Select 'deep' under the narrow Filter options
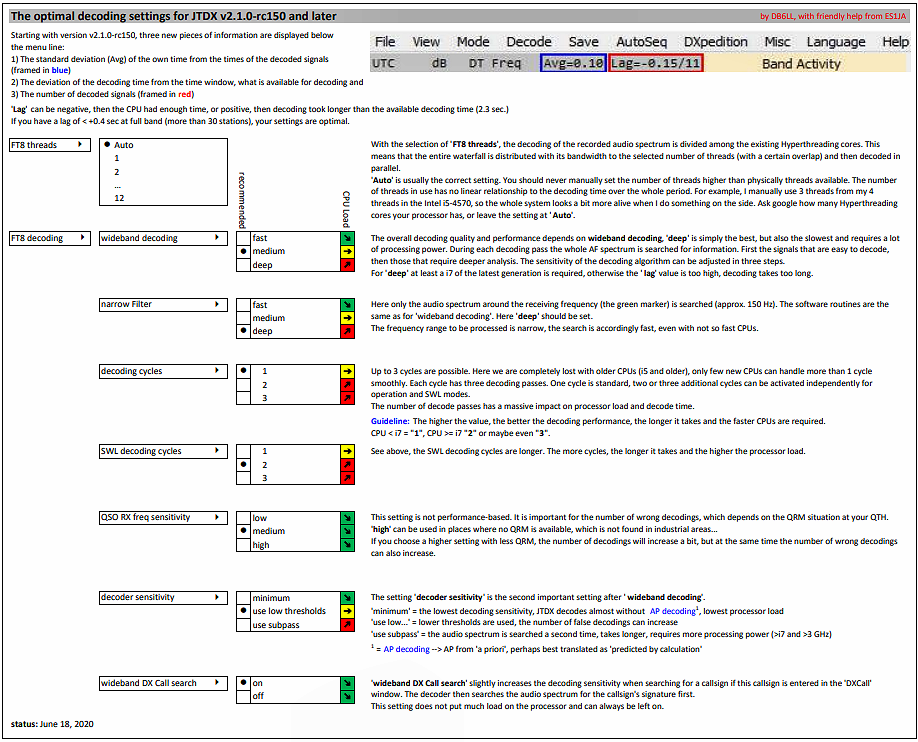The height and width of the screenshot is (742, 918). [265, 331]
